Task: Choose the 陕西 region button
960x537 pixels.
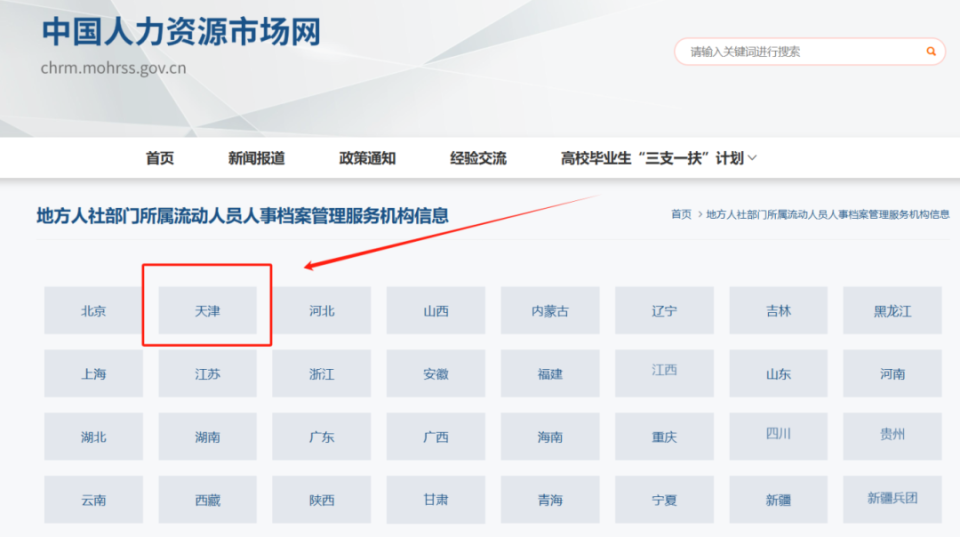Action: 321,500
